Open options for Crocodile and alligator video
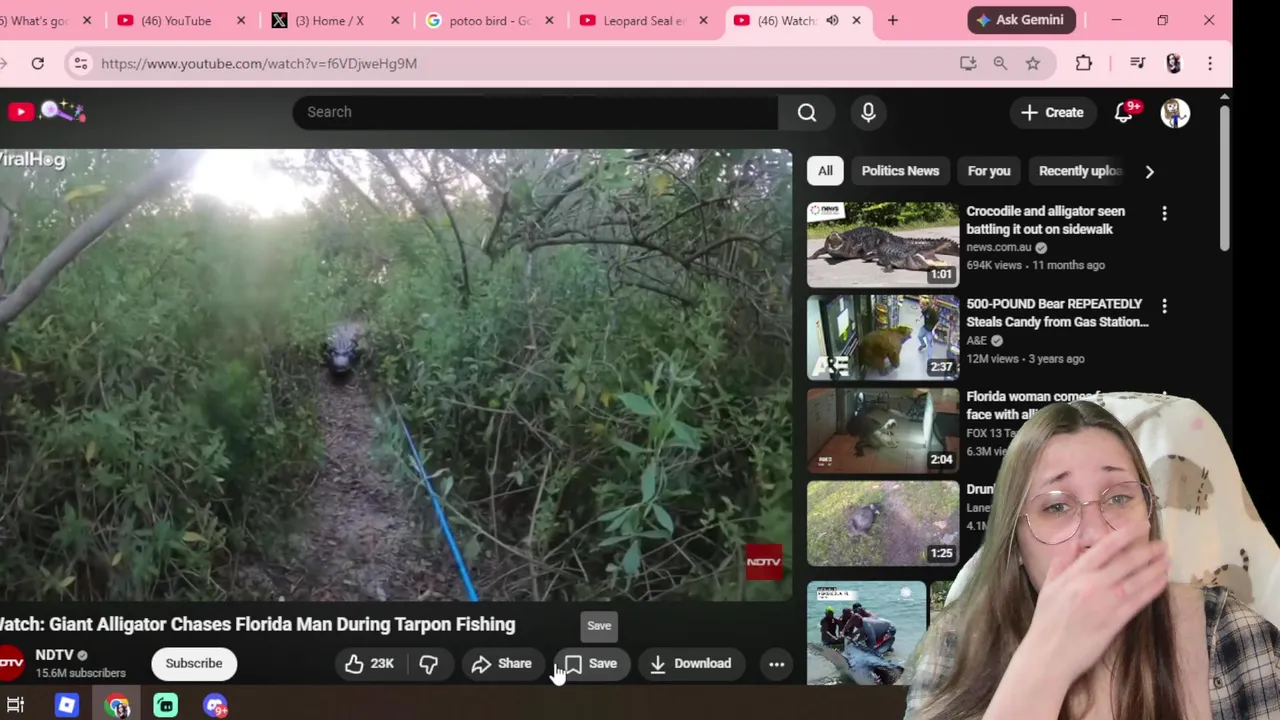This screenshot has height=720, width=1280. [1164, 213]
